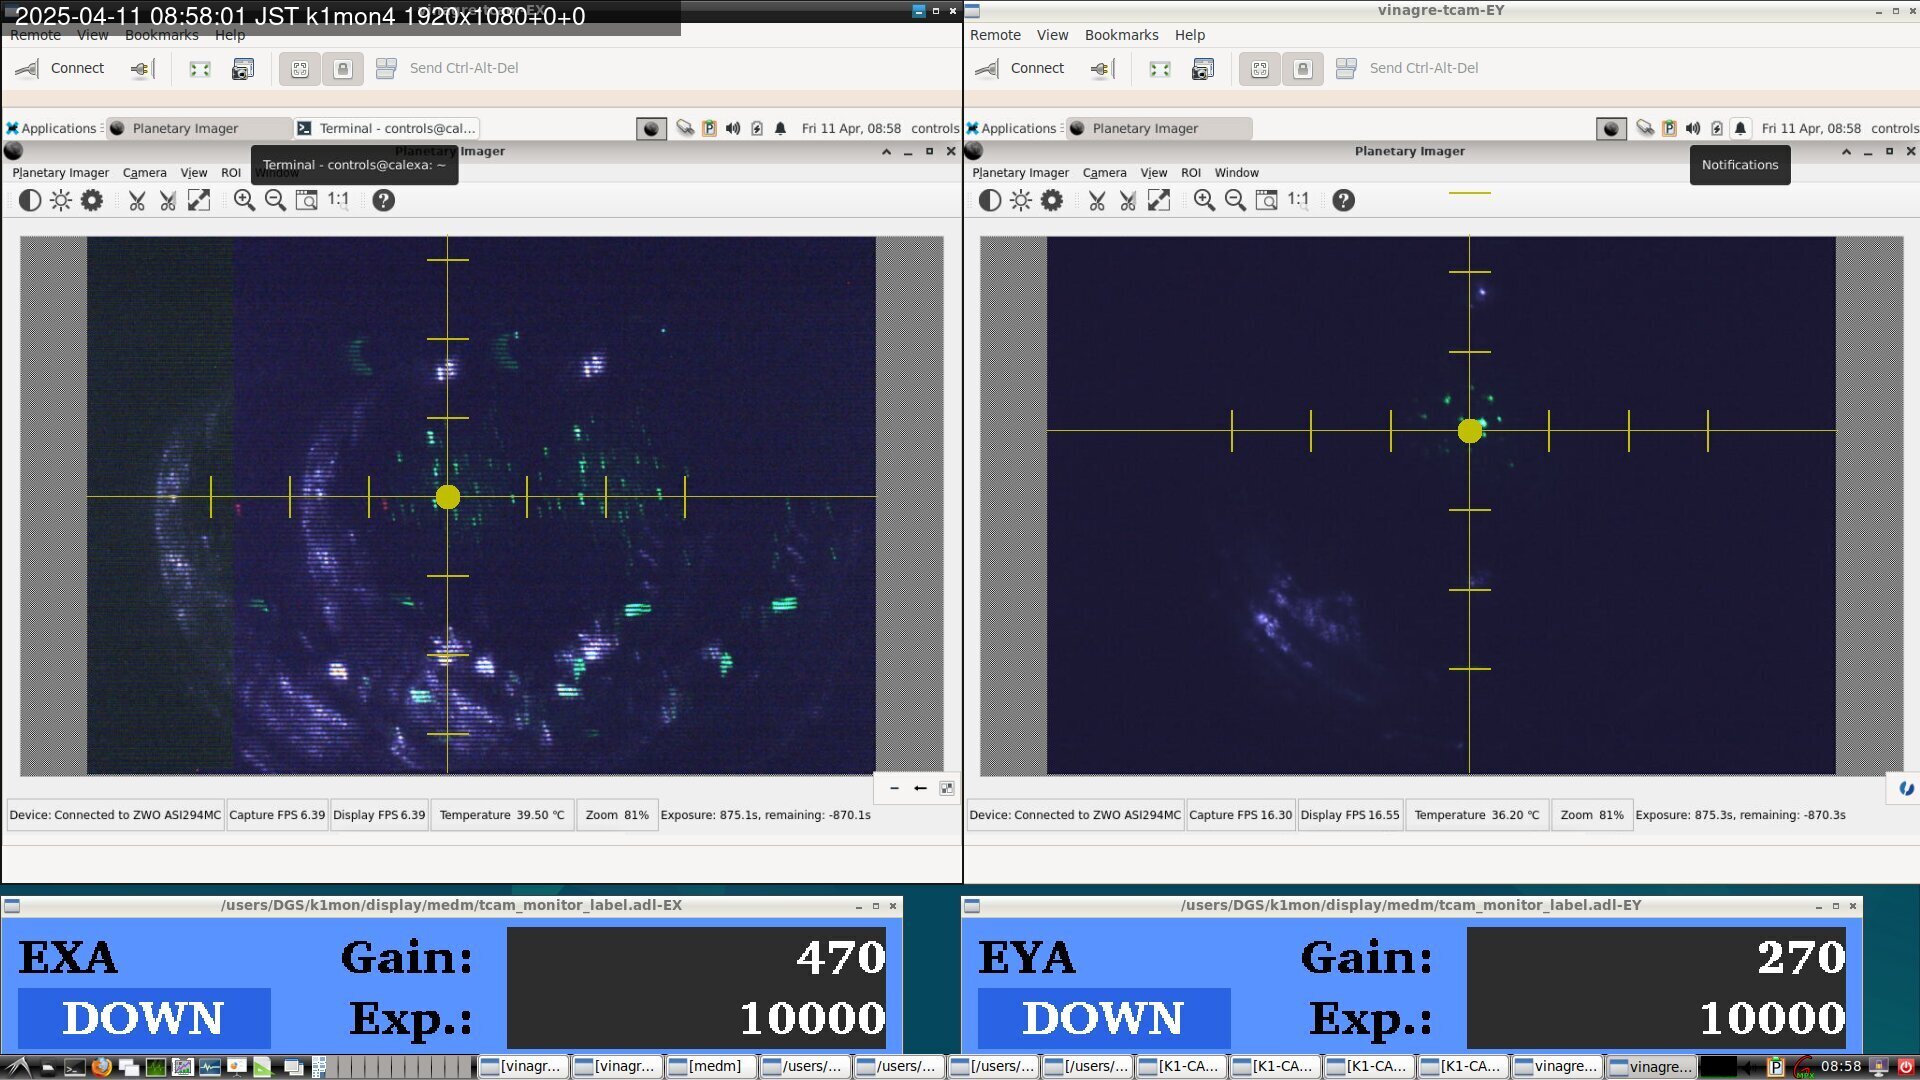Click Send Ctrl-Alt-Del in left vinagre window
1920x1080 pixels.
pyautogui.click(x=447, y=68)
